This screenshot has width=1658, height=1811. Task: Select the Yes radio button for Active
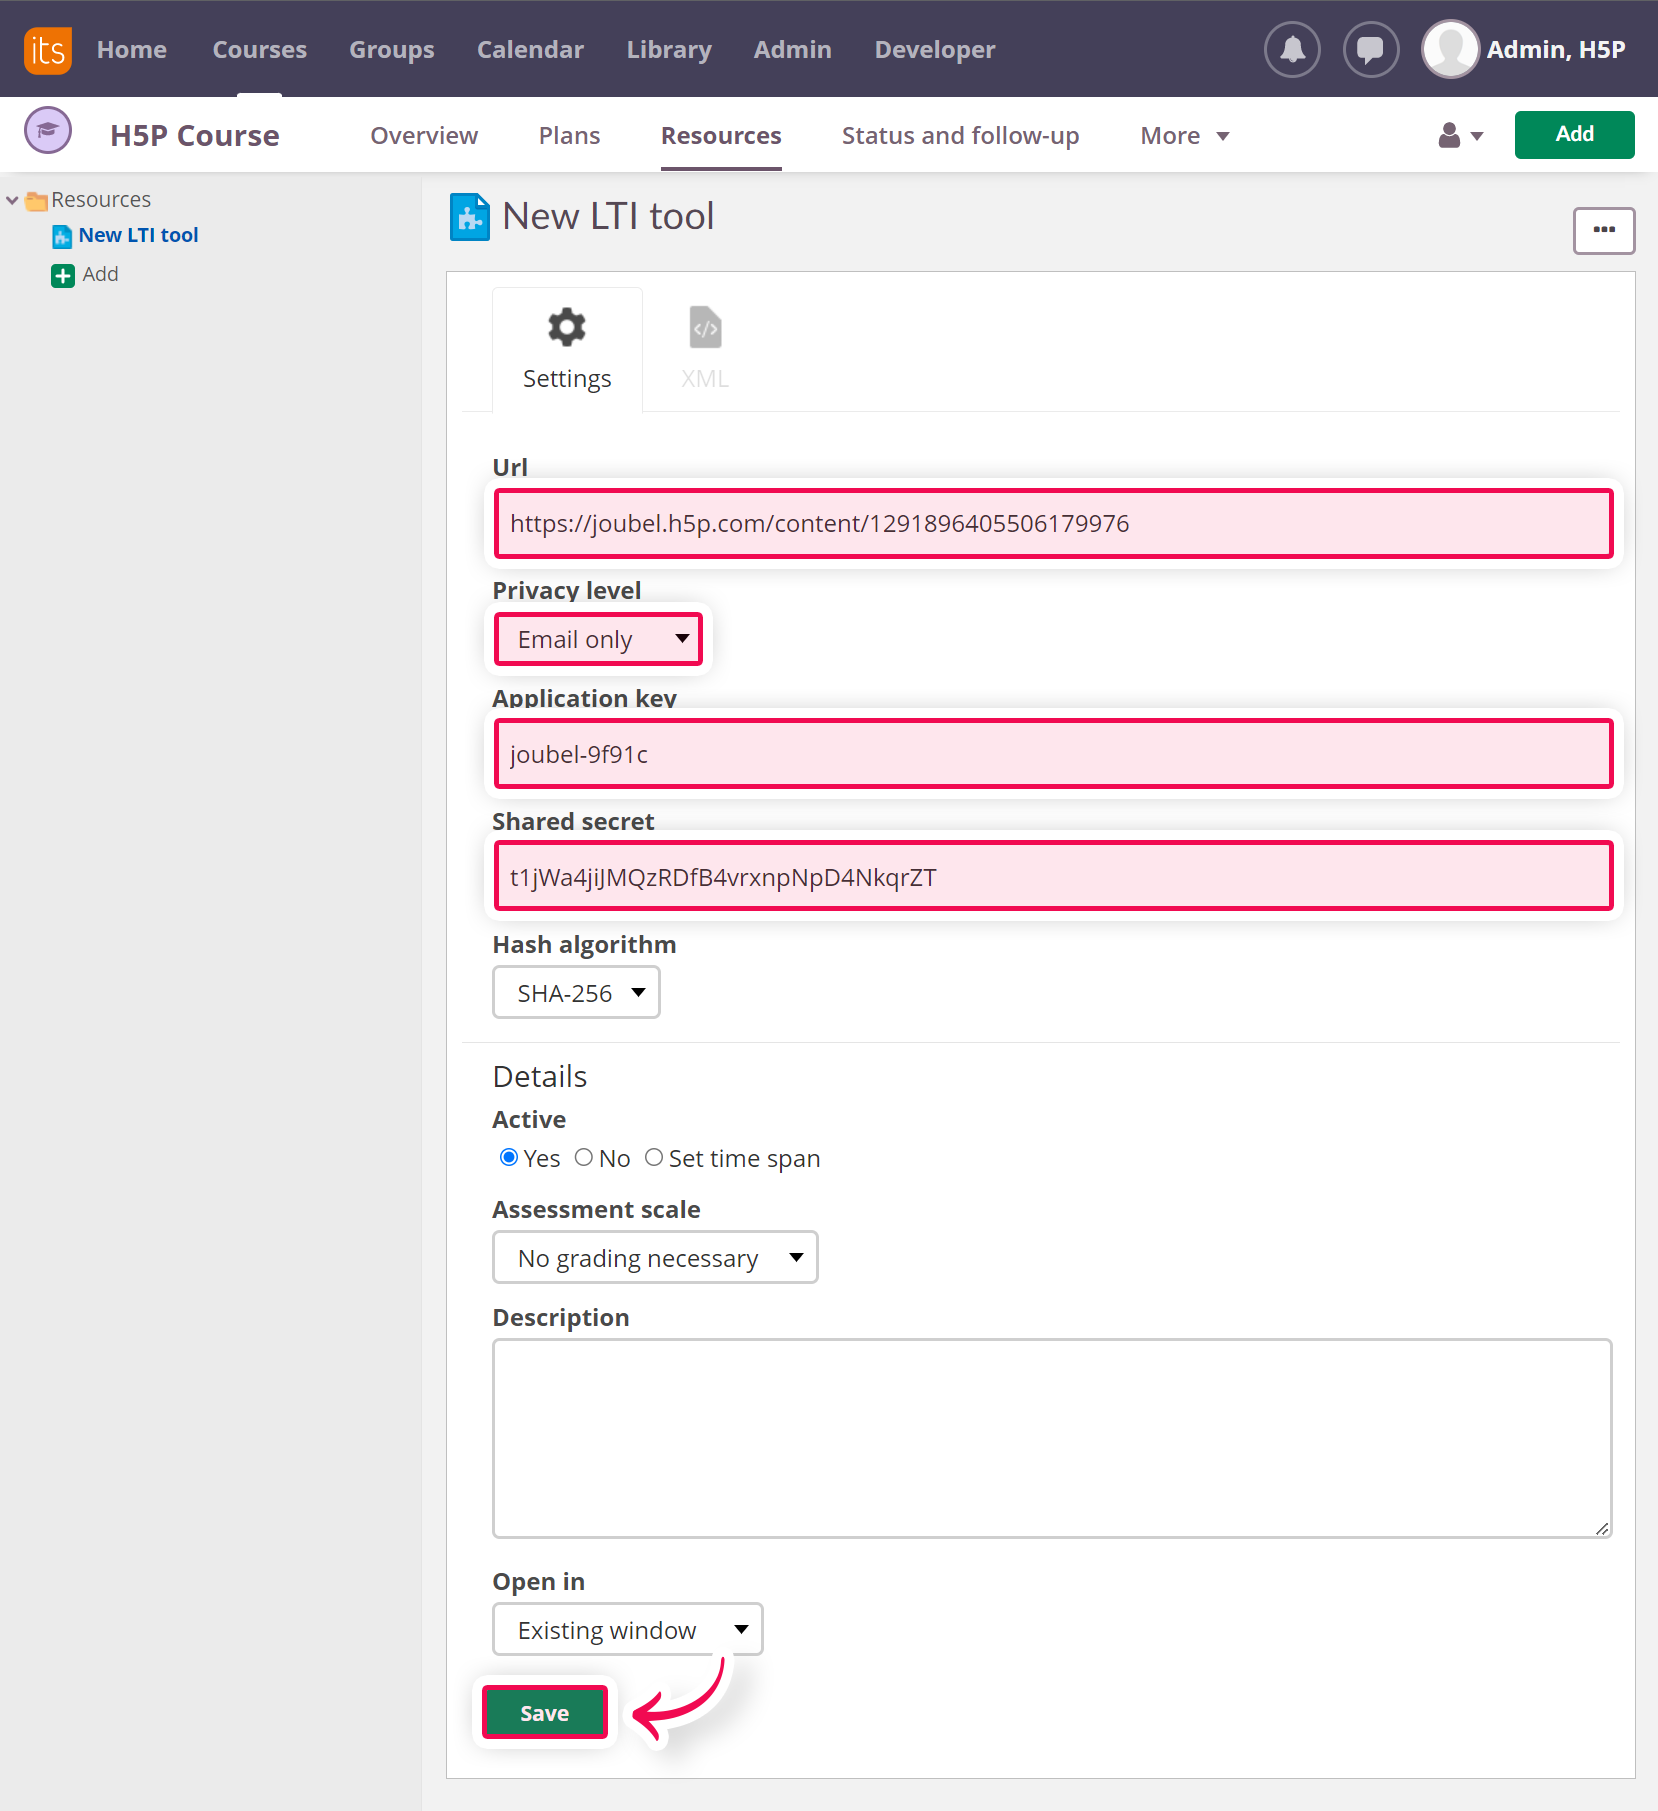point(509,1157)
